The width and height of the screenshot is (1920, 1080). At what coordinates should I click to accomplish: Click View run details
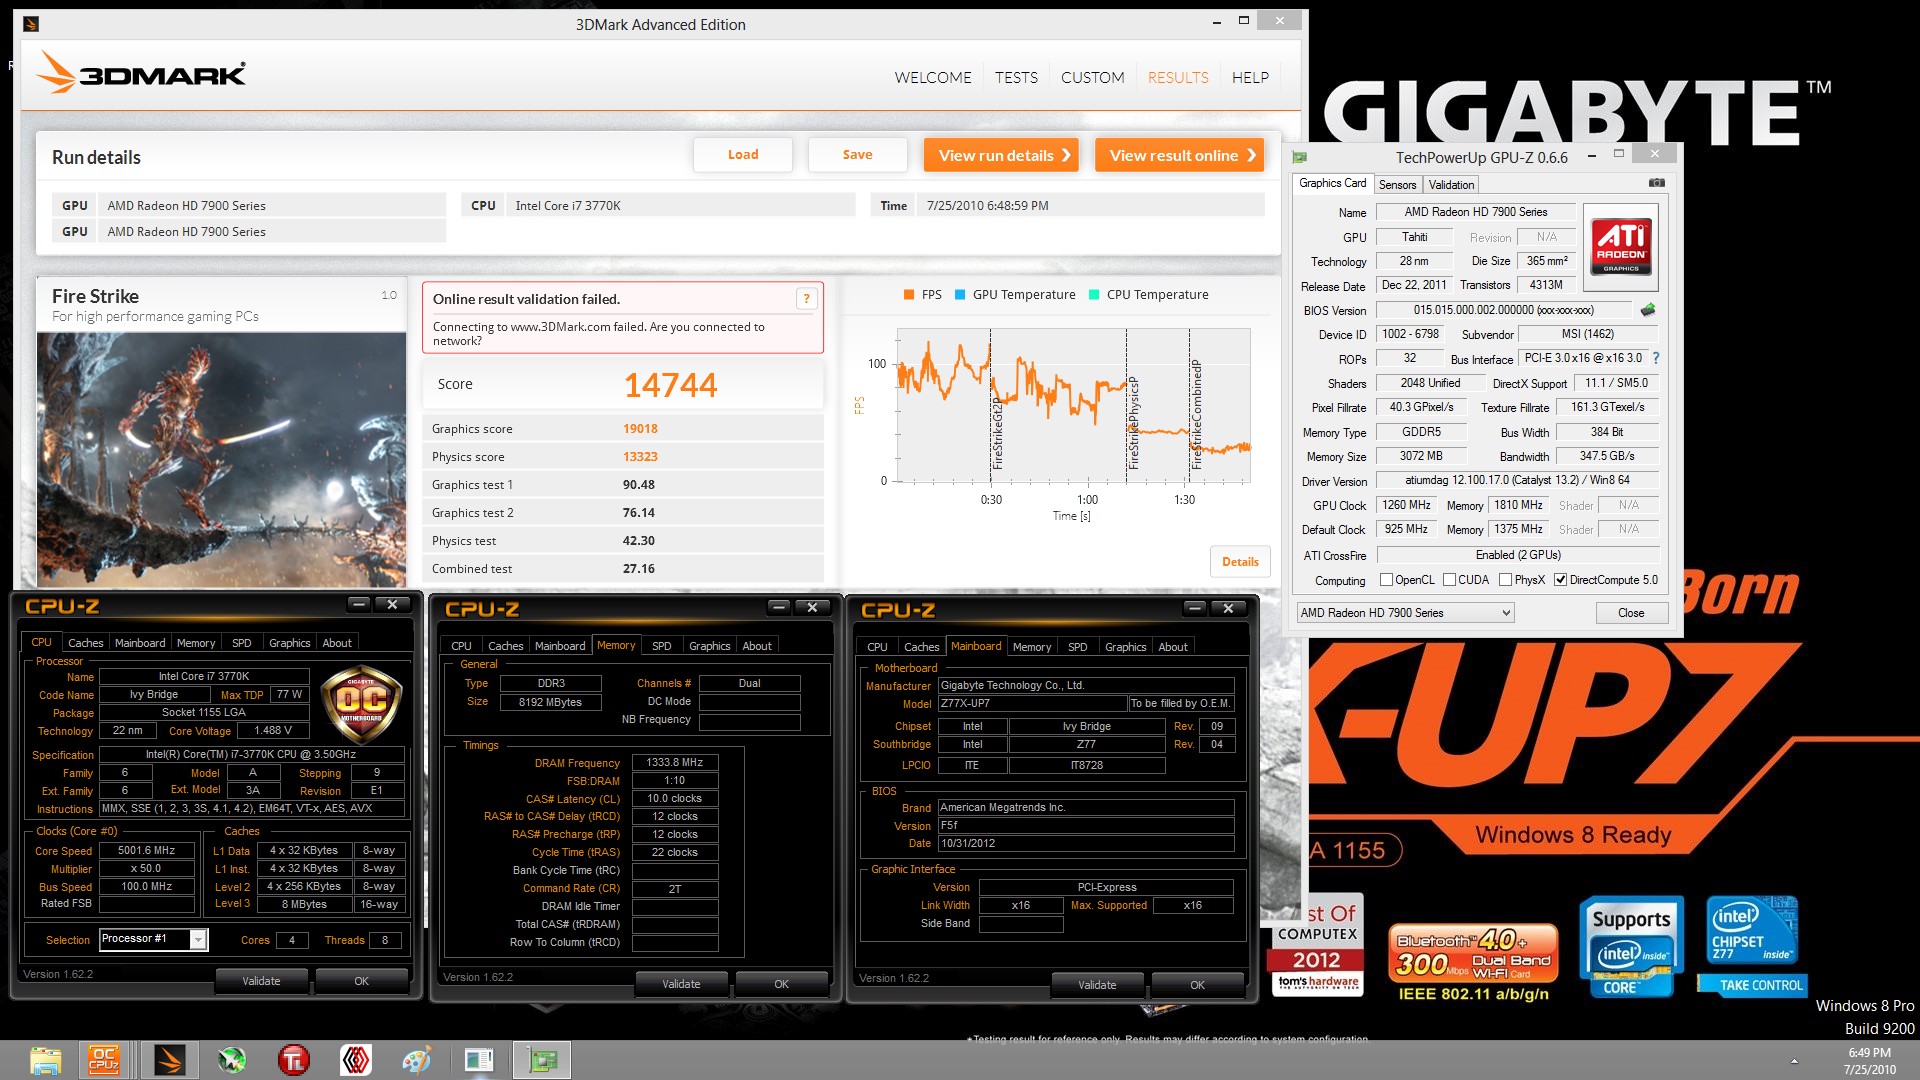click(x=1001, y=155)
